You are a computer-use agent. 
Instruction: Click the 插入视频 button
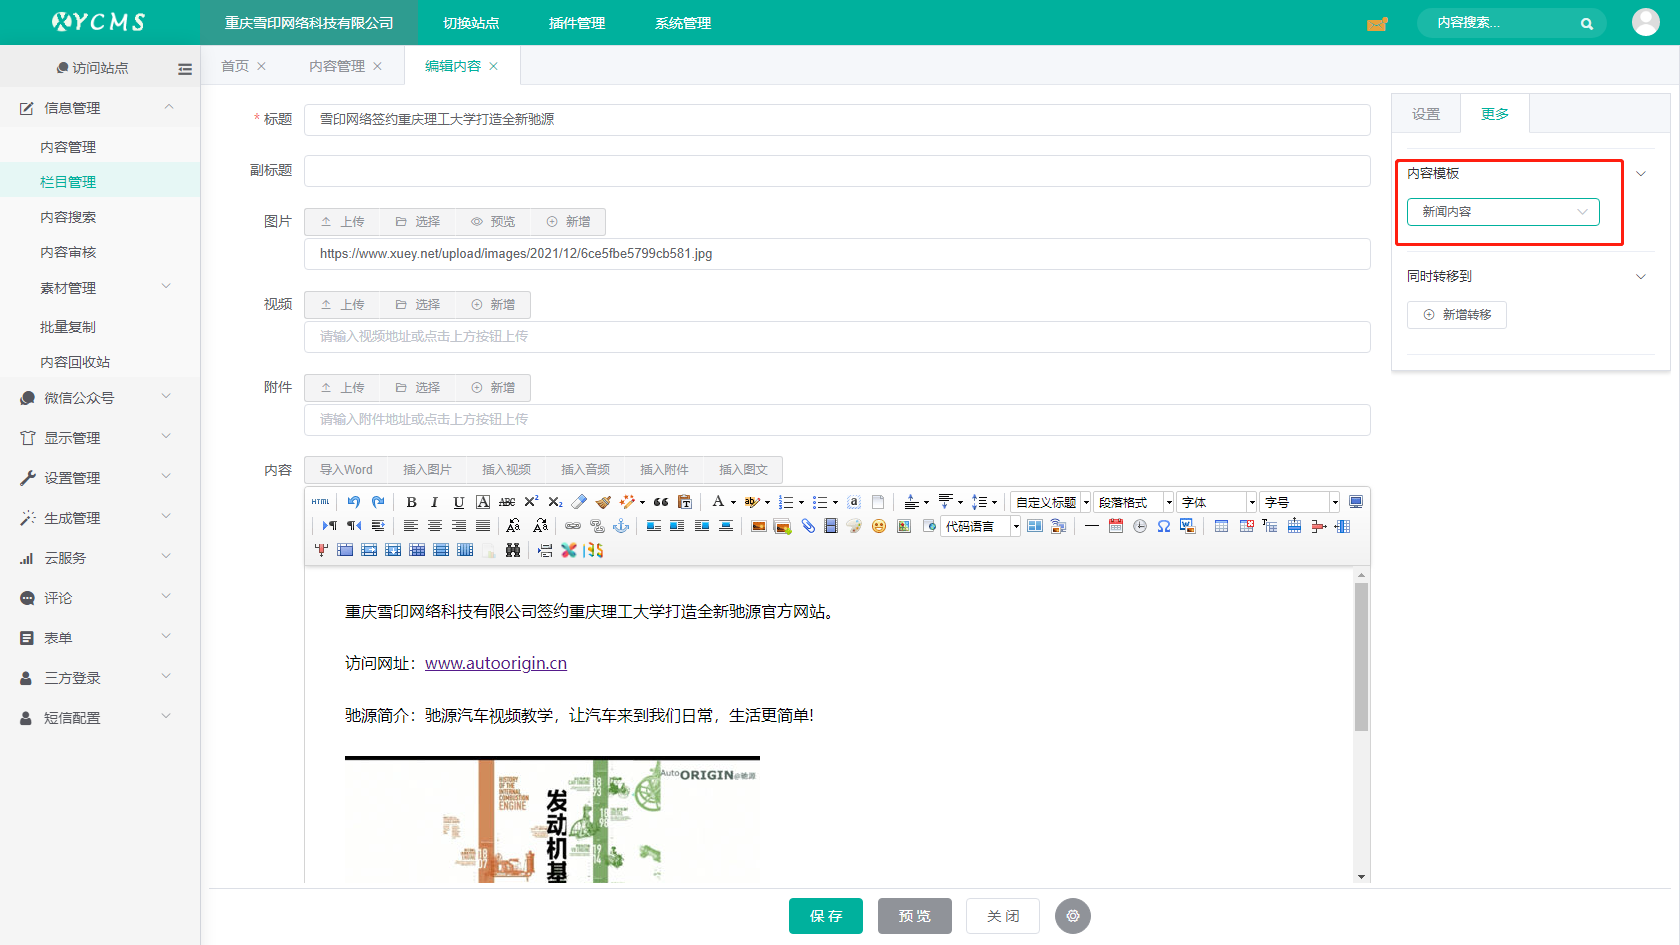pyautogui.click(x=506, y=470)
